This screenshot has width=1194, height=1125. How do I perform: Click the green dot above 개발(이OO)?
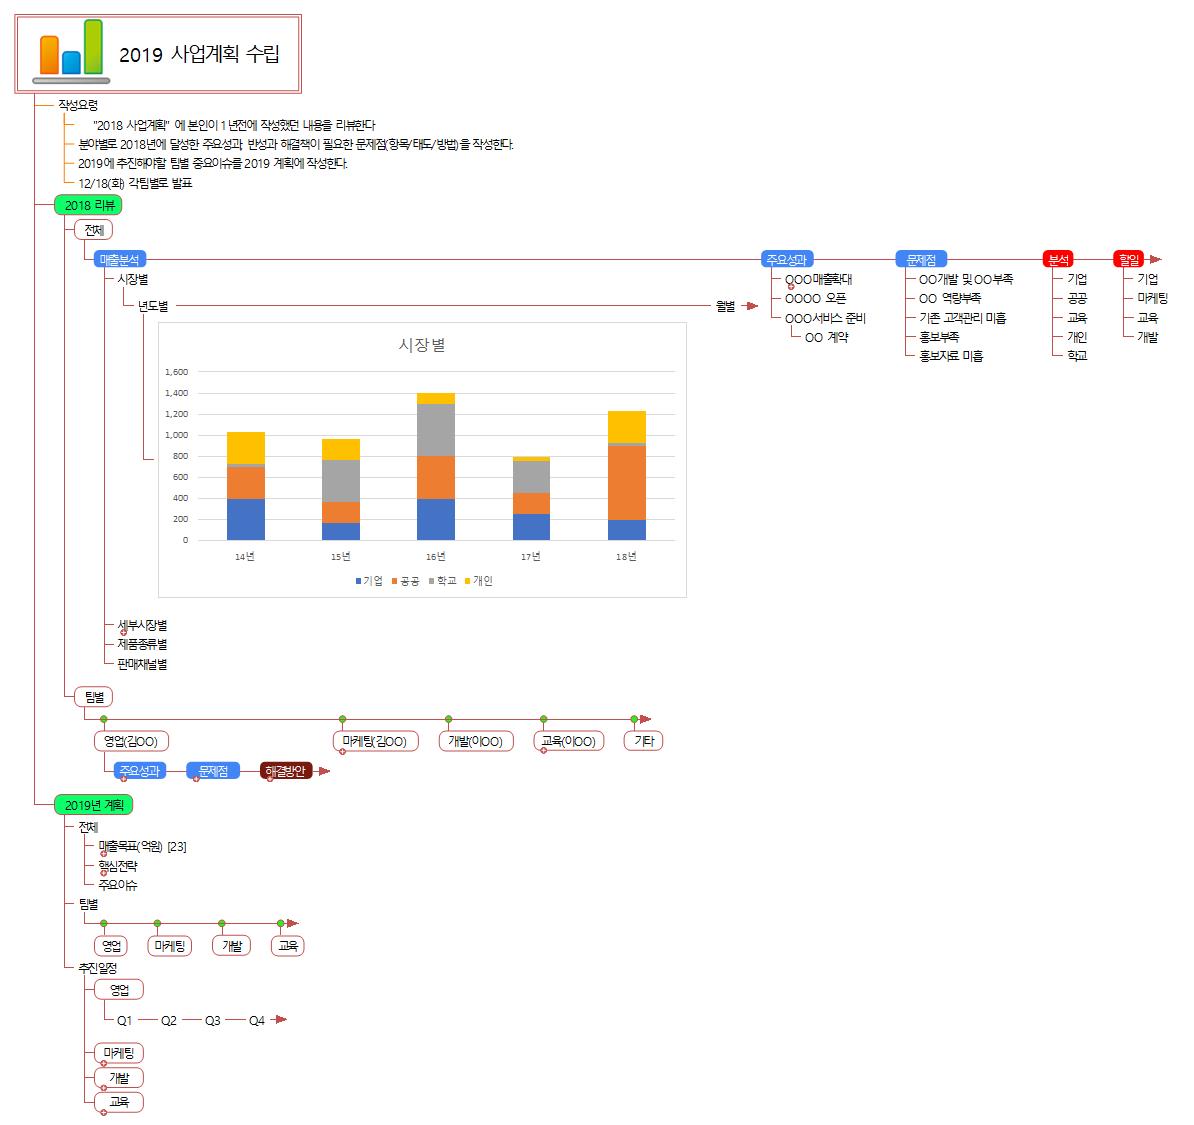click(x=449, y=719)
